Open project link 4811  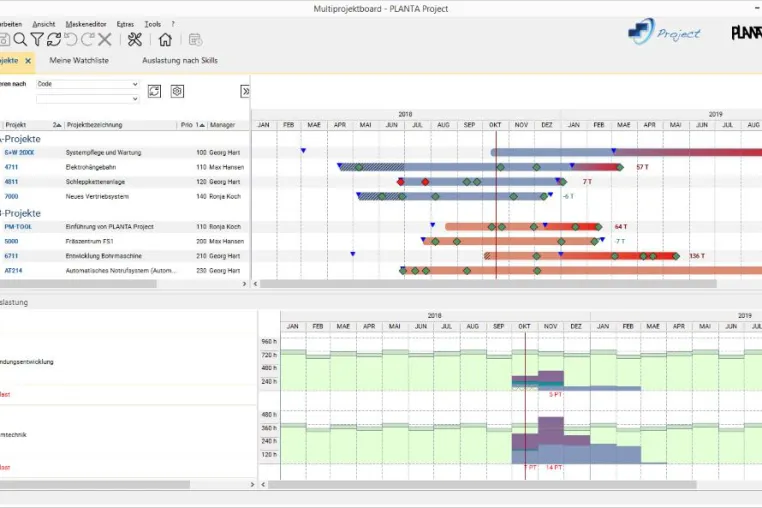tap(11, 182)
